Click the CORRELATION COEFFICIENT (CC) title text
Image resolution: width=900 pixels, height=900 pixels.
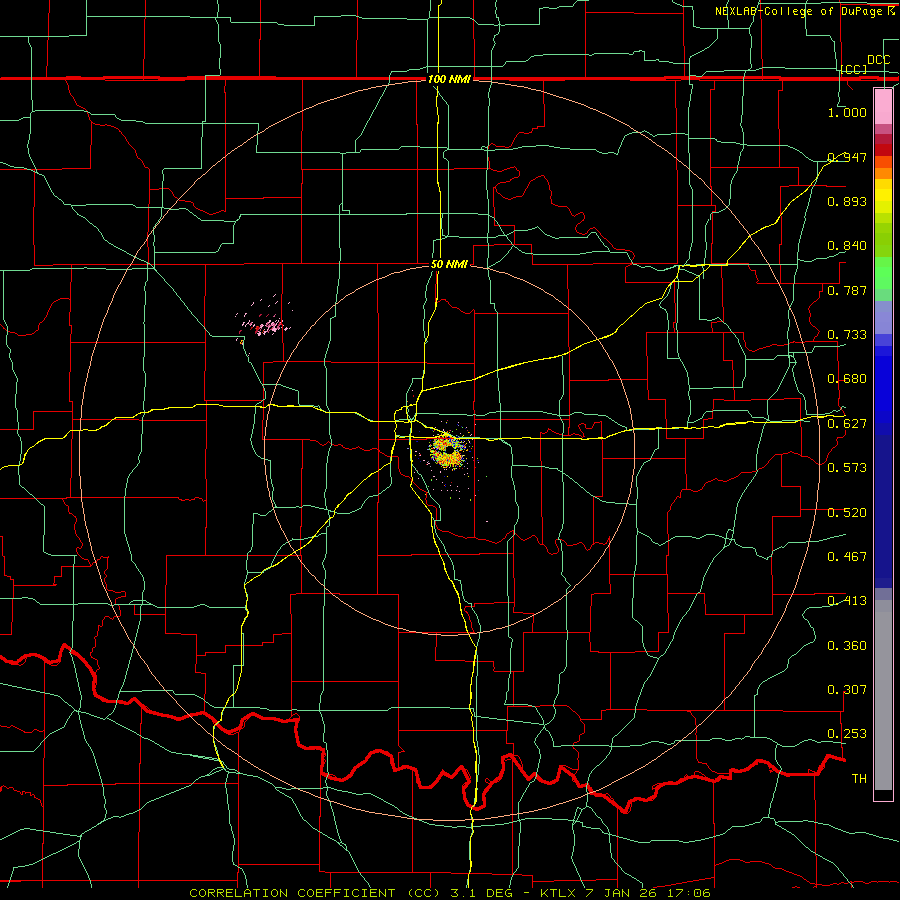tap(315, 893)
